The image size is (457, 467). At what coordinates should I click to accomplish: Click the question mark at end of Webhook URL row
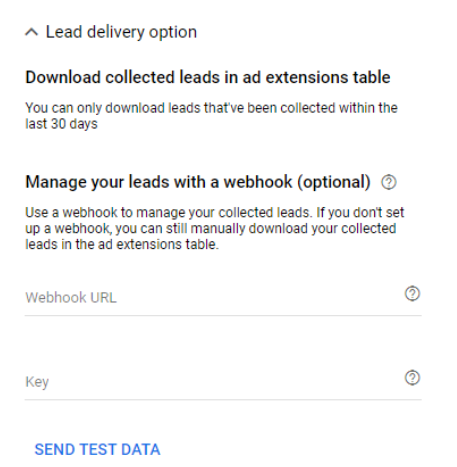tap(412, 294)
